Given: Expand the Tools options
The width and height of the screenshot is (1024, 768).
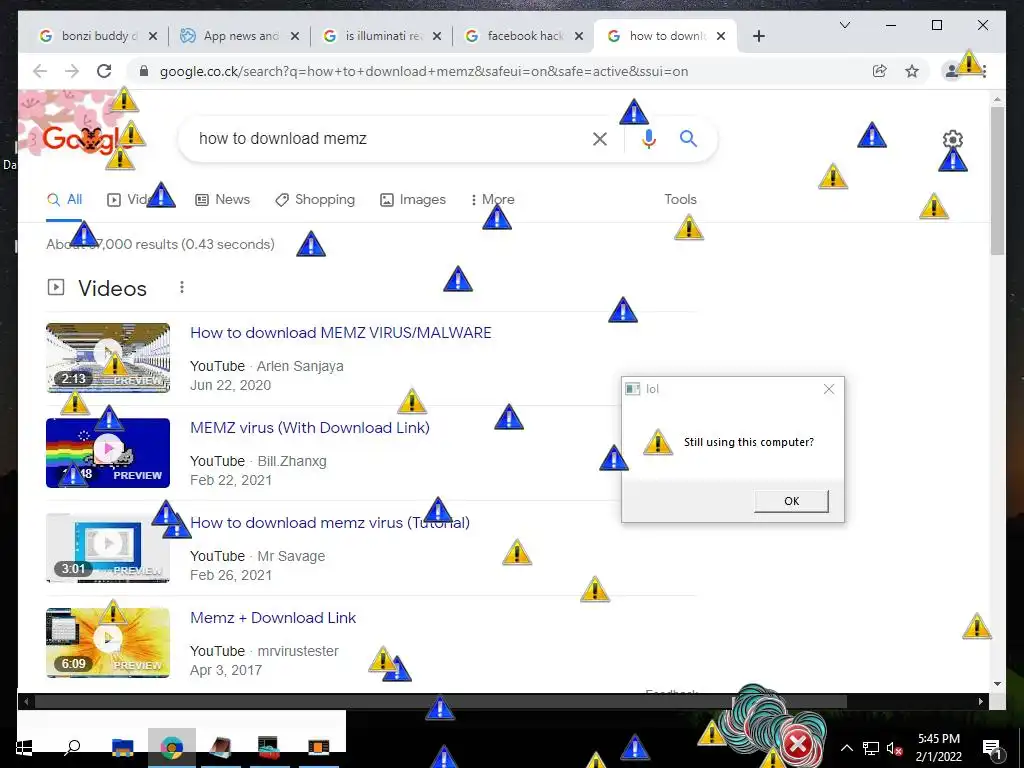Looking at the screenshot, I should click(680, 199).
